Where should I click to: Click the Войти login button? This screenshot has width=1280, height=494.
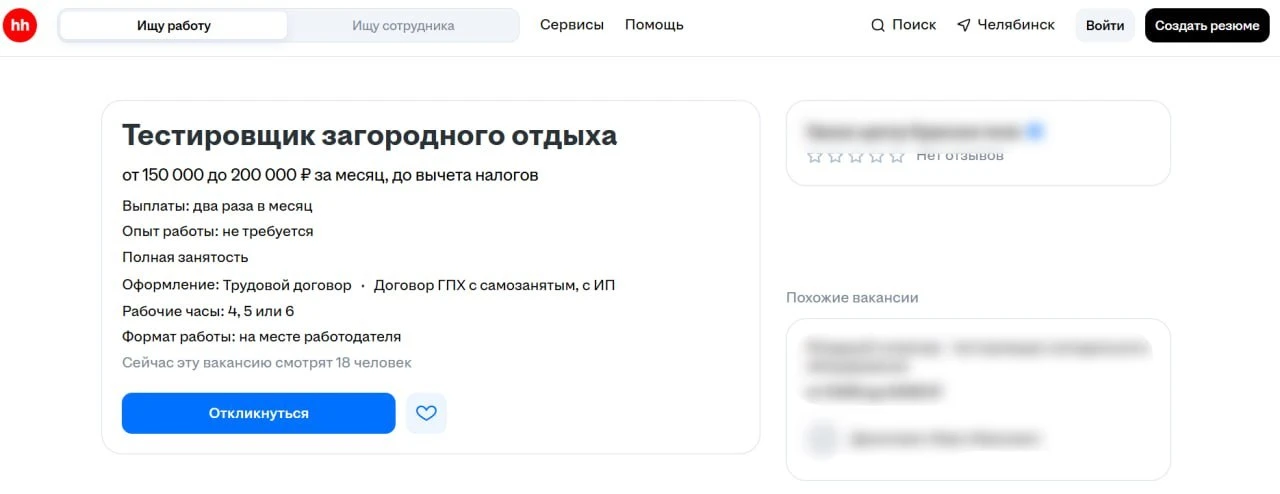pos(1105,25)
